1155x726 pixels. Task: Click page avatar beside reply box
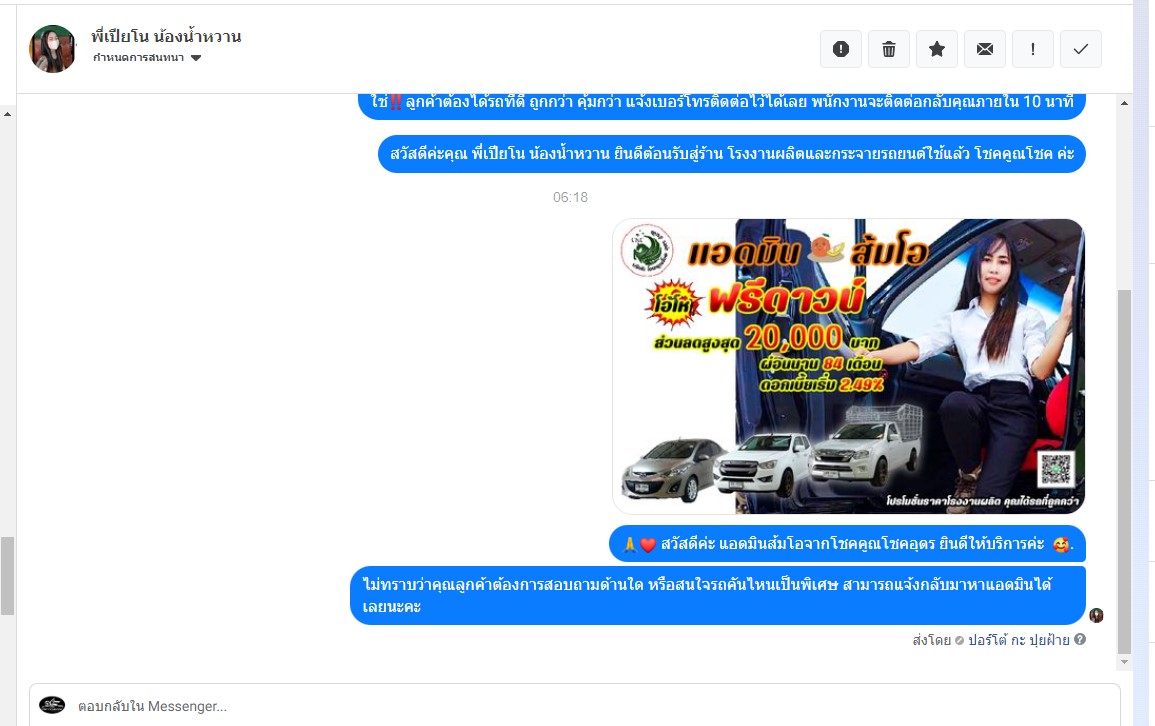[52, 705]
